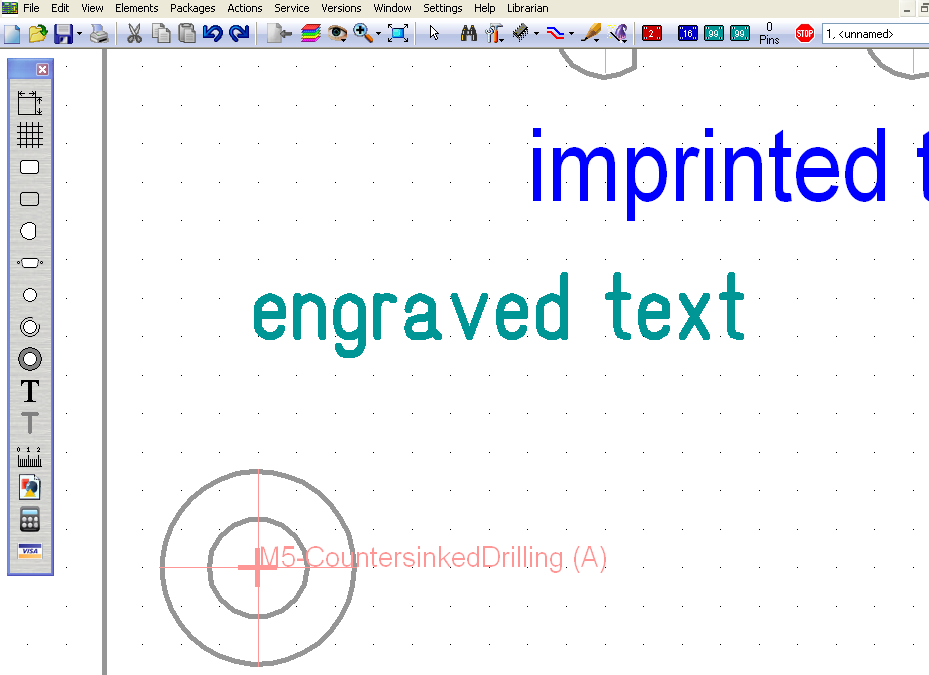Click the grid tool in floating palette

coord(30,135)
